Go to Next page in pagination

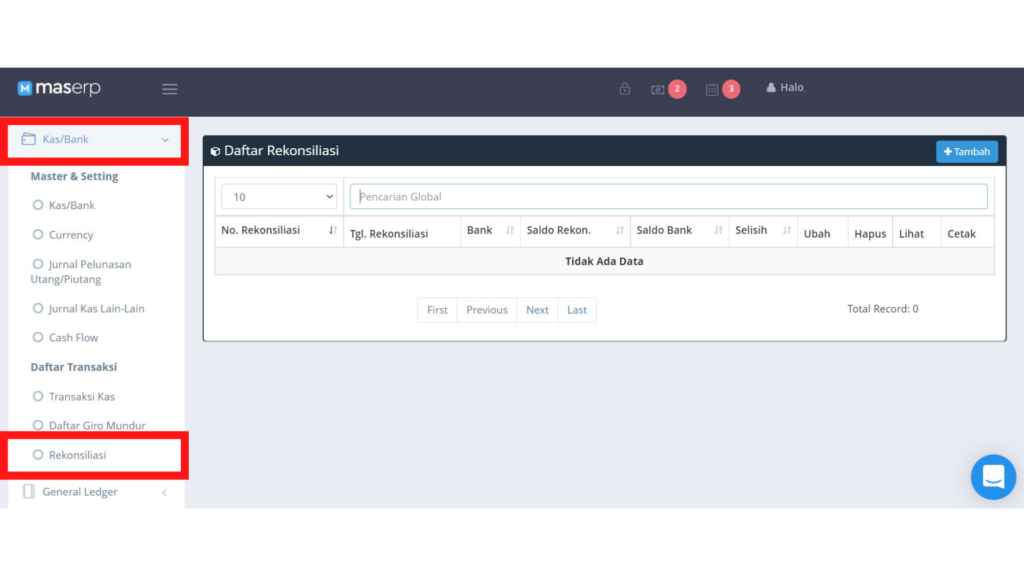pyautogui.click(x=537, y=310)
